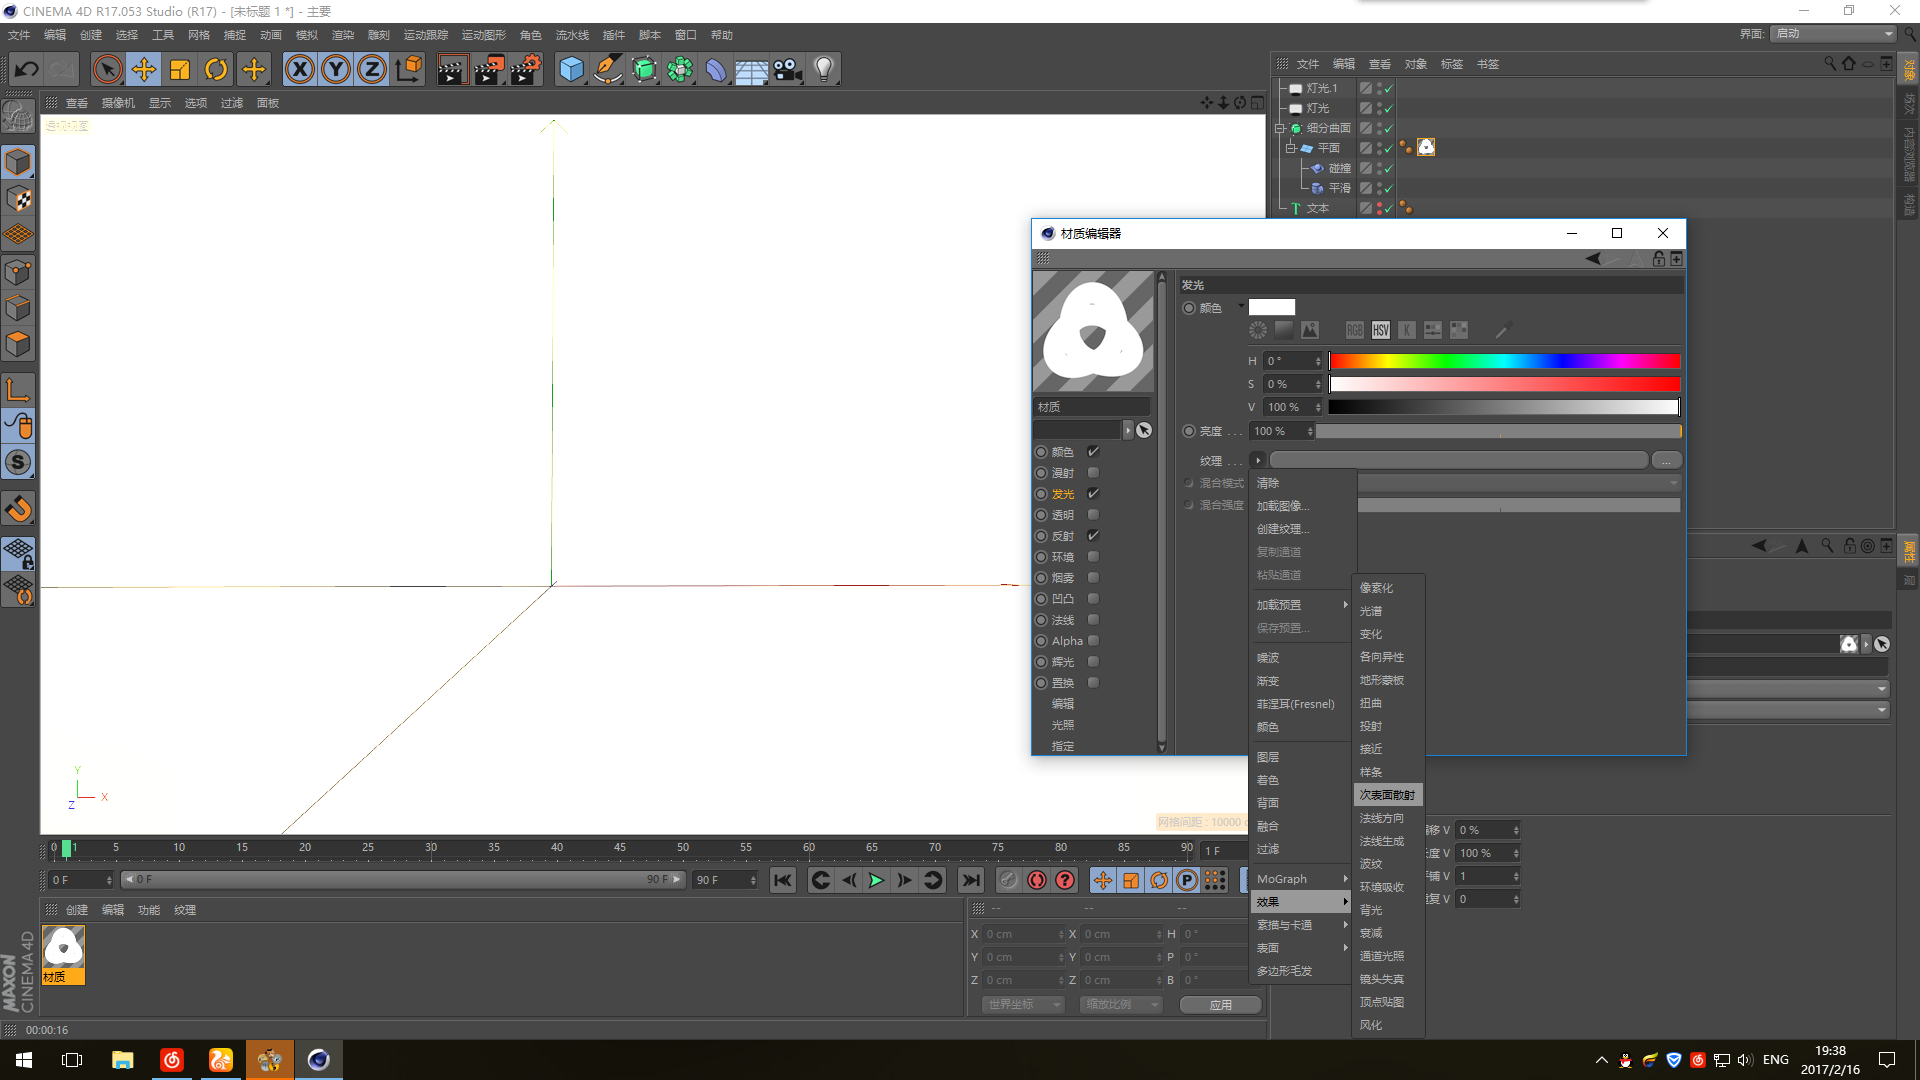
Task: Enable the 透明 channel checkbox
Action: [1093, 515]
